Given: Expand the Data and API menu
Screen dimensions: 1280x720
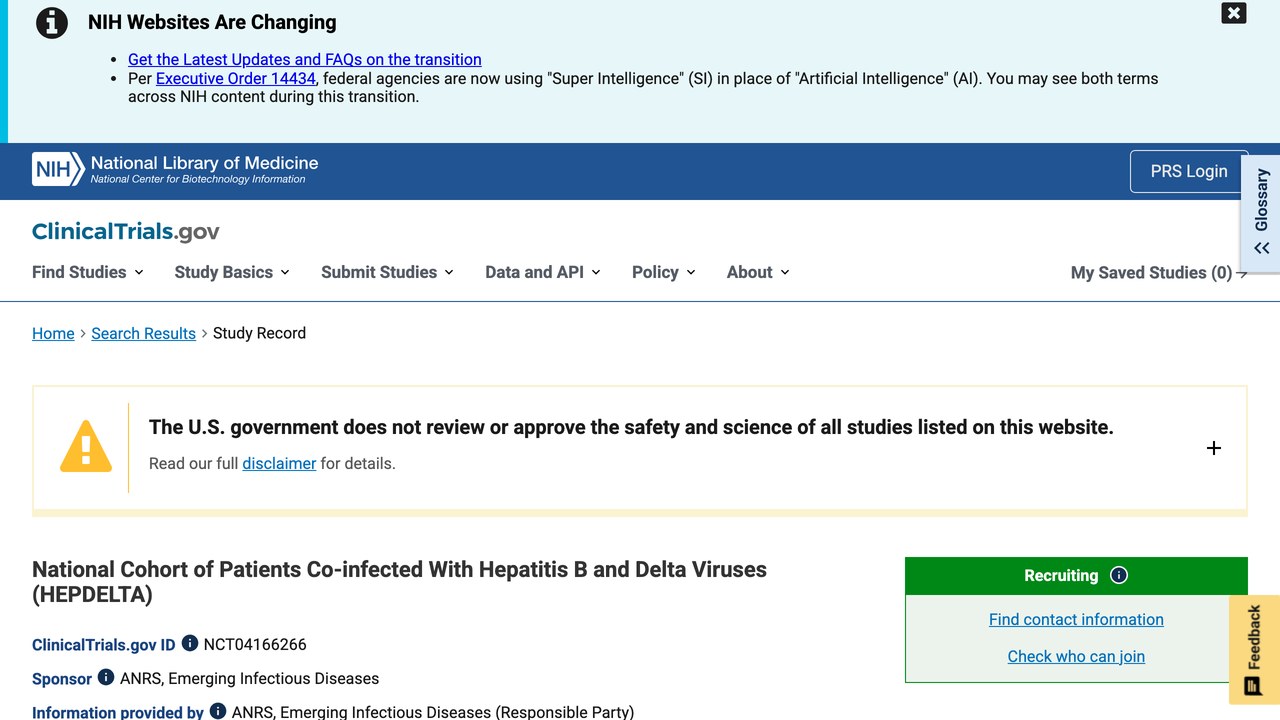Looking at the screenshot, I should coord(543,272).
